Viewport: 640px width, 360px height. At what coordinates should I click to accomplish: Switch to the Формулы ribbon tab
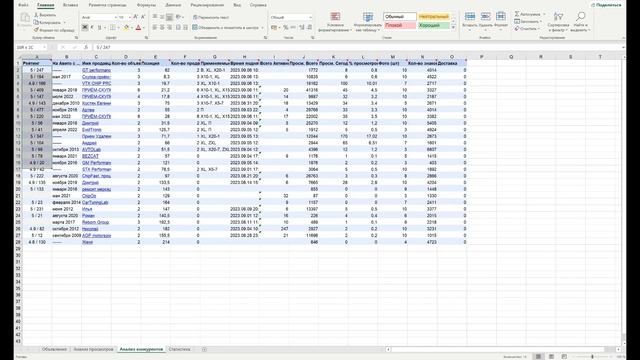(x=146, y=5)
